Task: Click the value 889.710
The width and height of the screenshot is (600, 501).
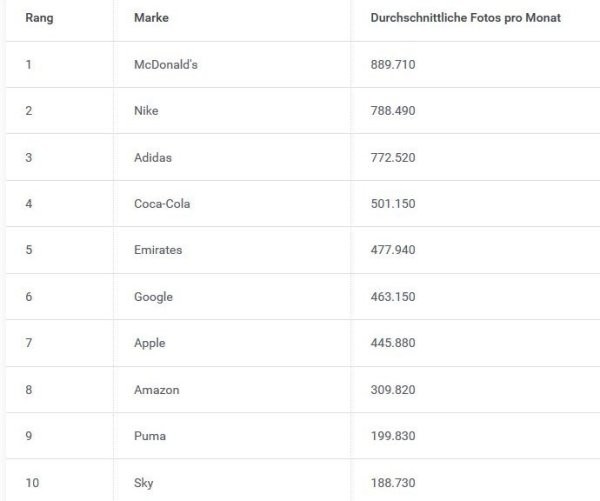Action: pyautogui.click(x=393, y=64)
